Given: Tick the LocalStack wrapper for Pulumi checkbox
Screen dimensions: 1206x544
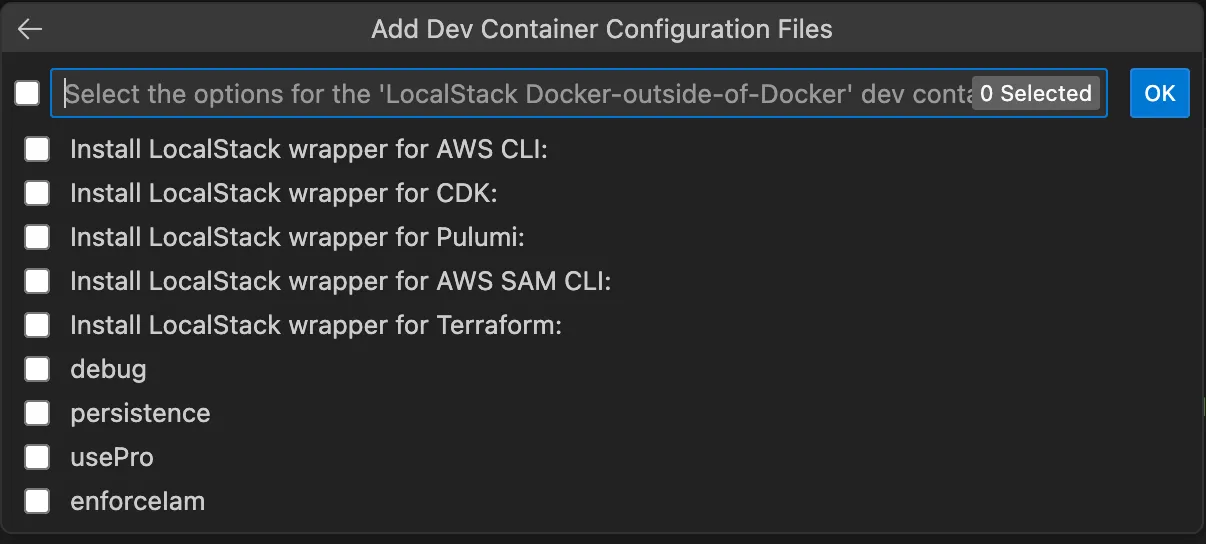Looking at the screenshot, I should pos(37,237).
